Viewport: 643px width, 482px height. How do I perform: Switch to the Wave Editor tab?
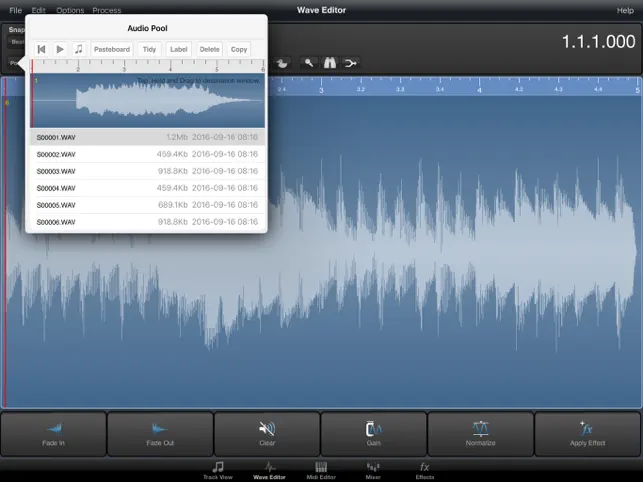269,471
